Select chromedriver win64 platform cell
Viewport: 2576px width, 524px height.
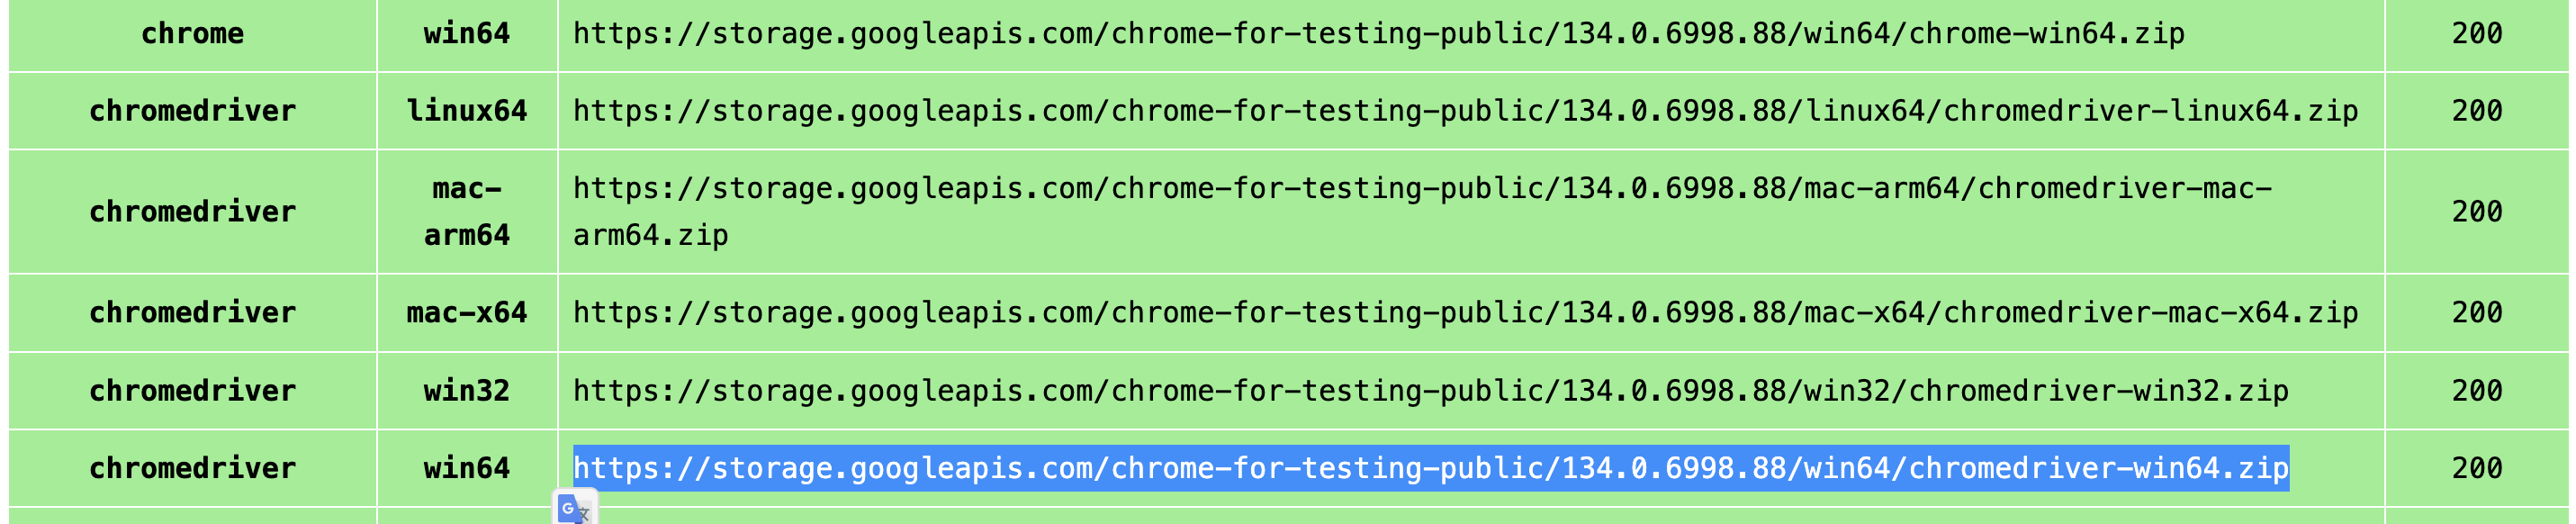coord(467,468)
